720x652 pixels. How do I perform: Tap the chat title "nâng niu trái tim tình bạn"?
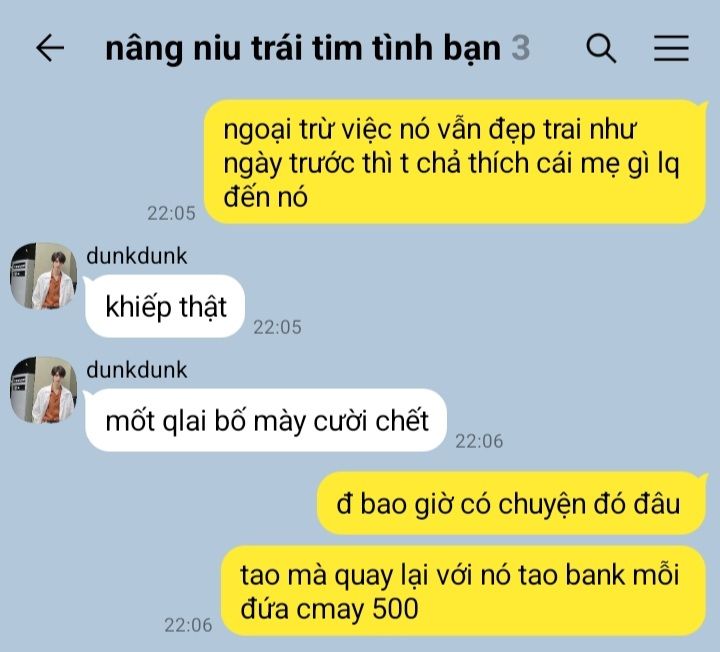(303, 49)
